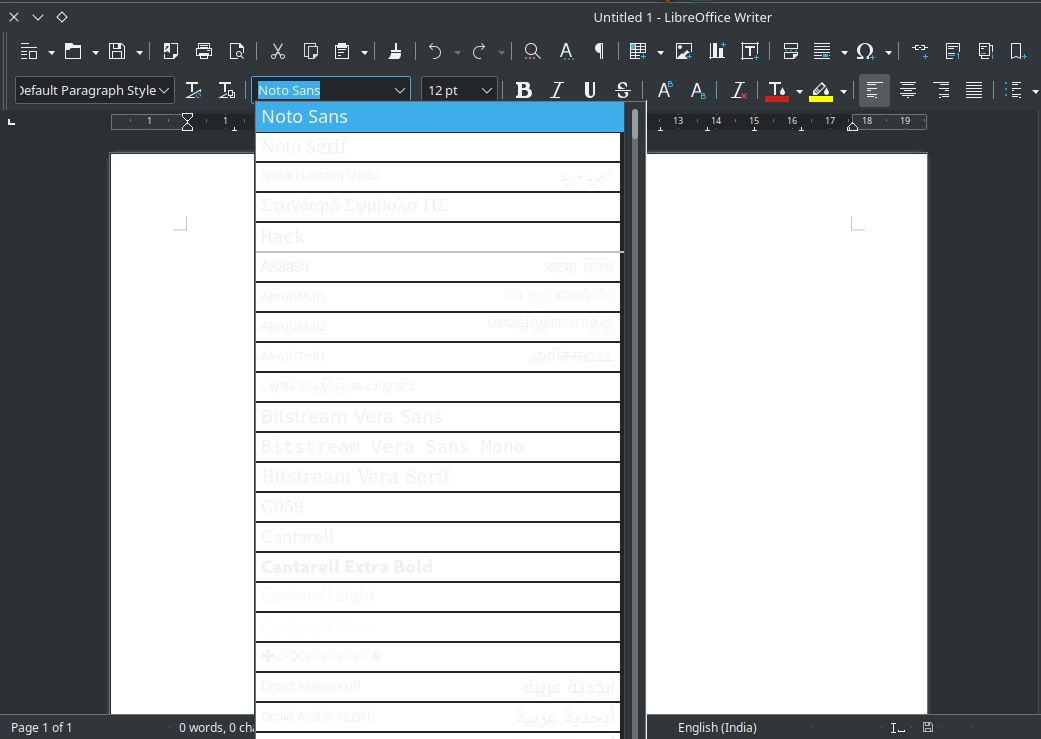The width and height of the screenshot is (1041, 739).
Task: Export document directly as PDF
Action: (x=170, y=51)
